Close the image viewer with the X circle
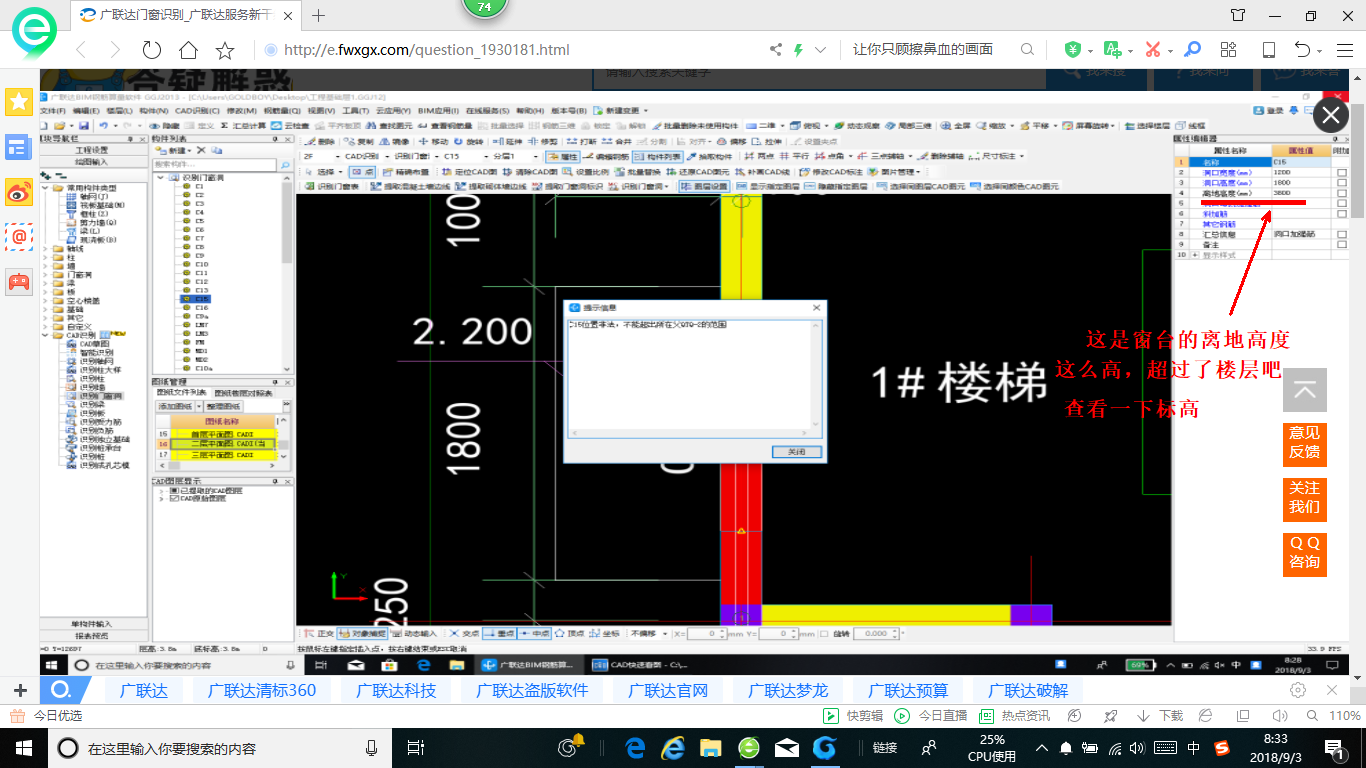This screenshot has height=768, width=1366. pyautogui.click(x=1330, y=116)
